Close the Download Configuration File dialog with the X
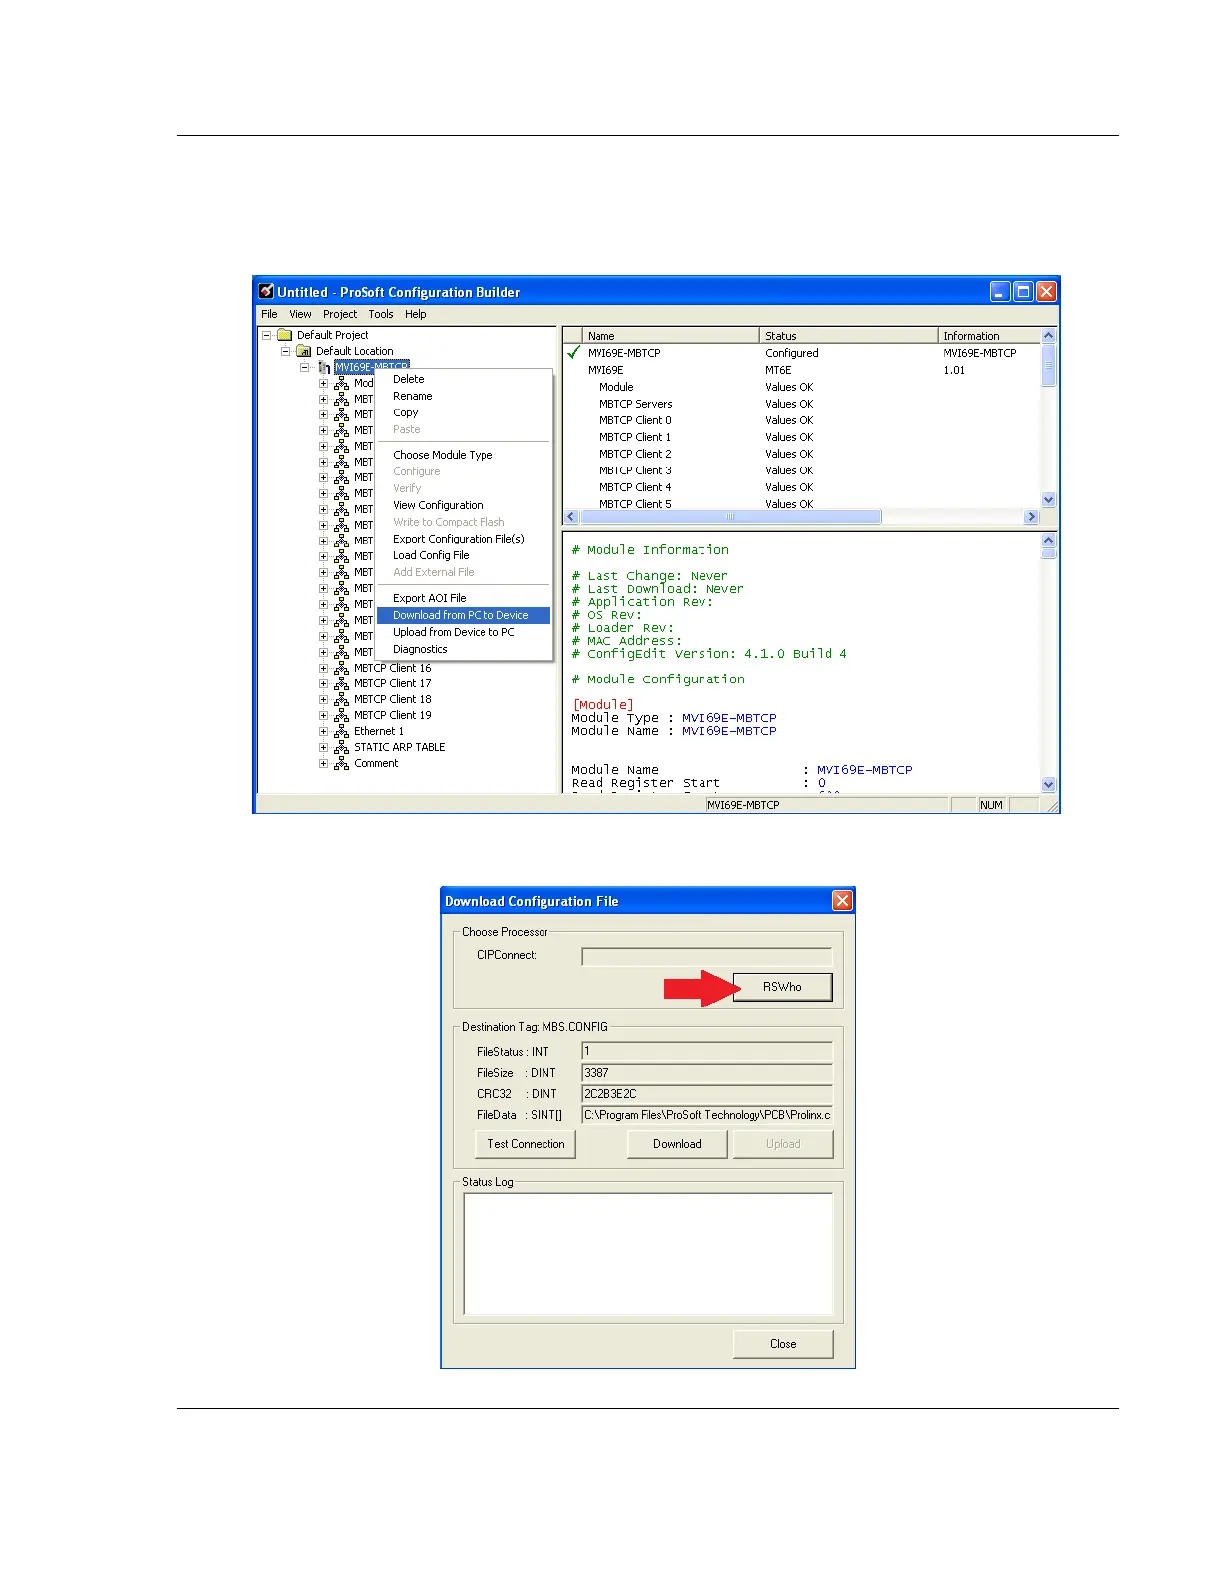1224x1584 pixels. (x=842, y=900)
